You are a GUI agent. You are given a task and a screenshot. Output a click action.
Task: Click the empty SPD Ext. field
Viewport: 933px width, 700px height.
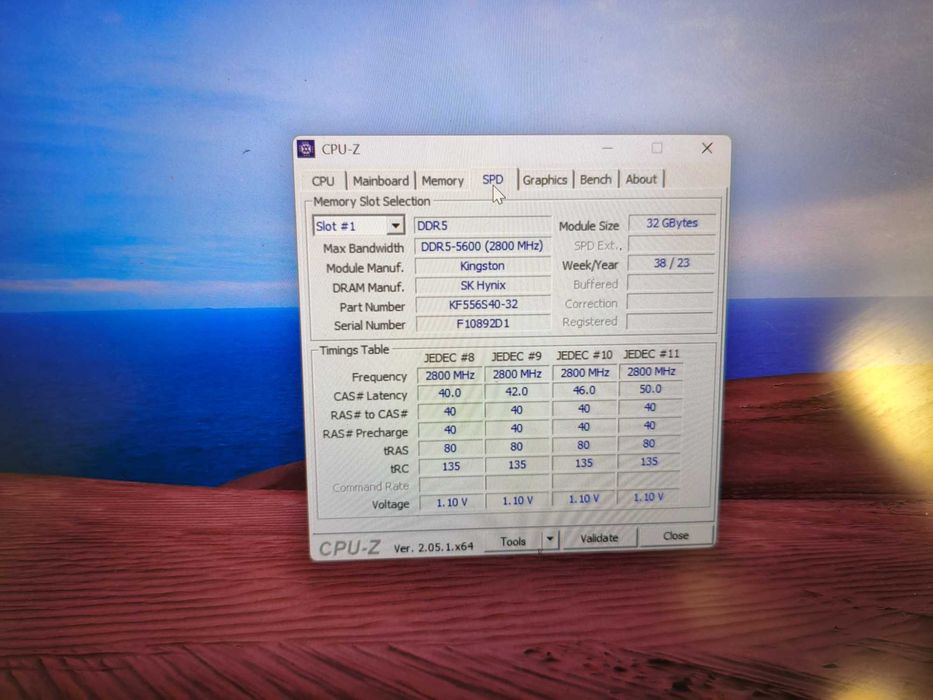[672, 243]
